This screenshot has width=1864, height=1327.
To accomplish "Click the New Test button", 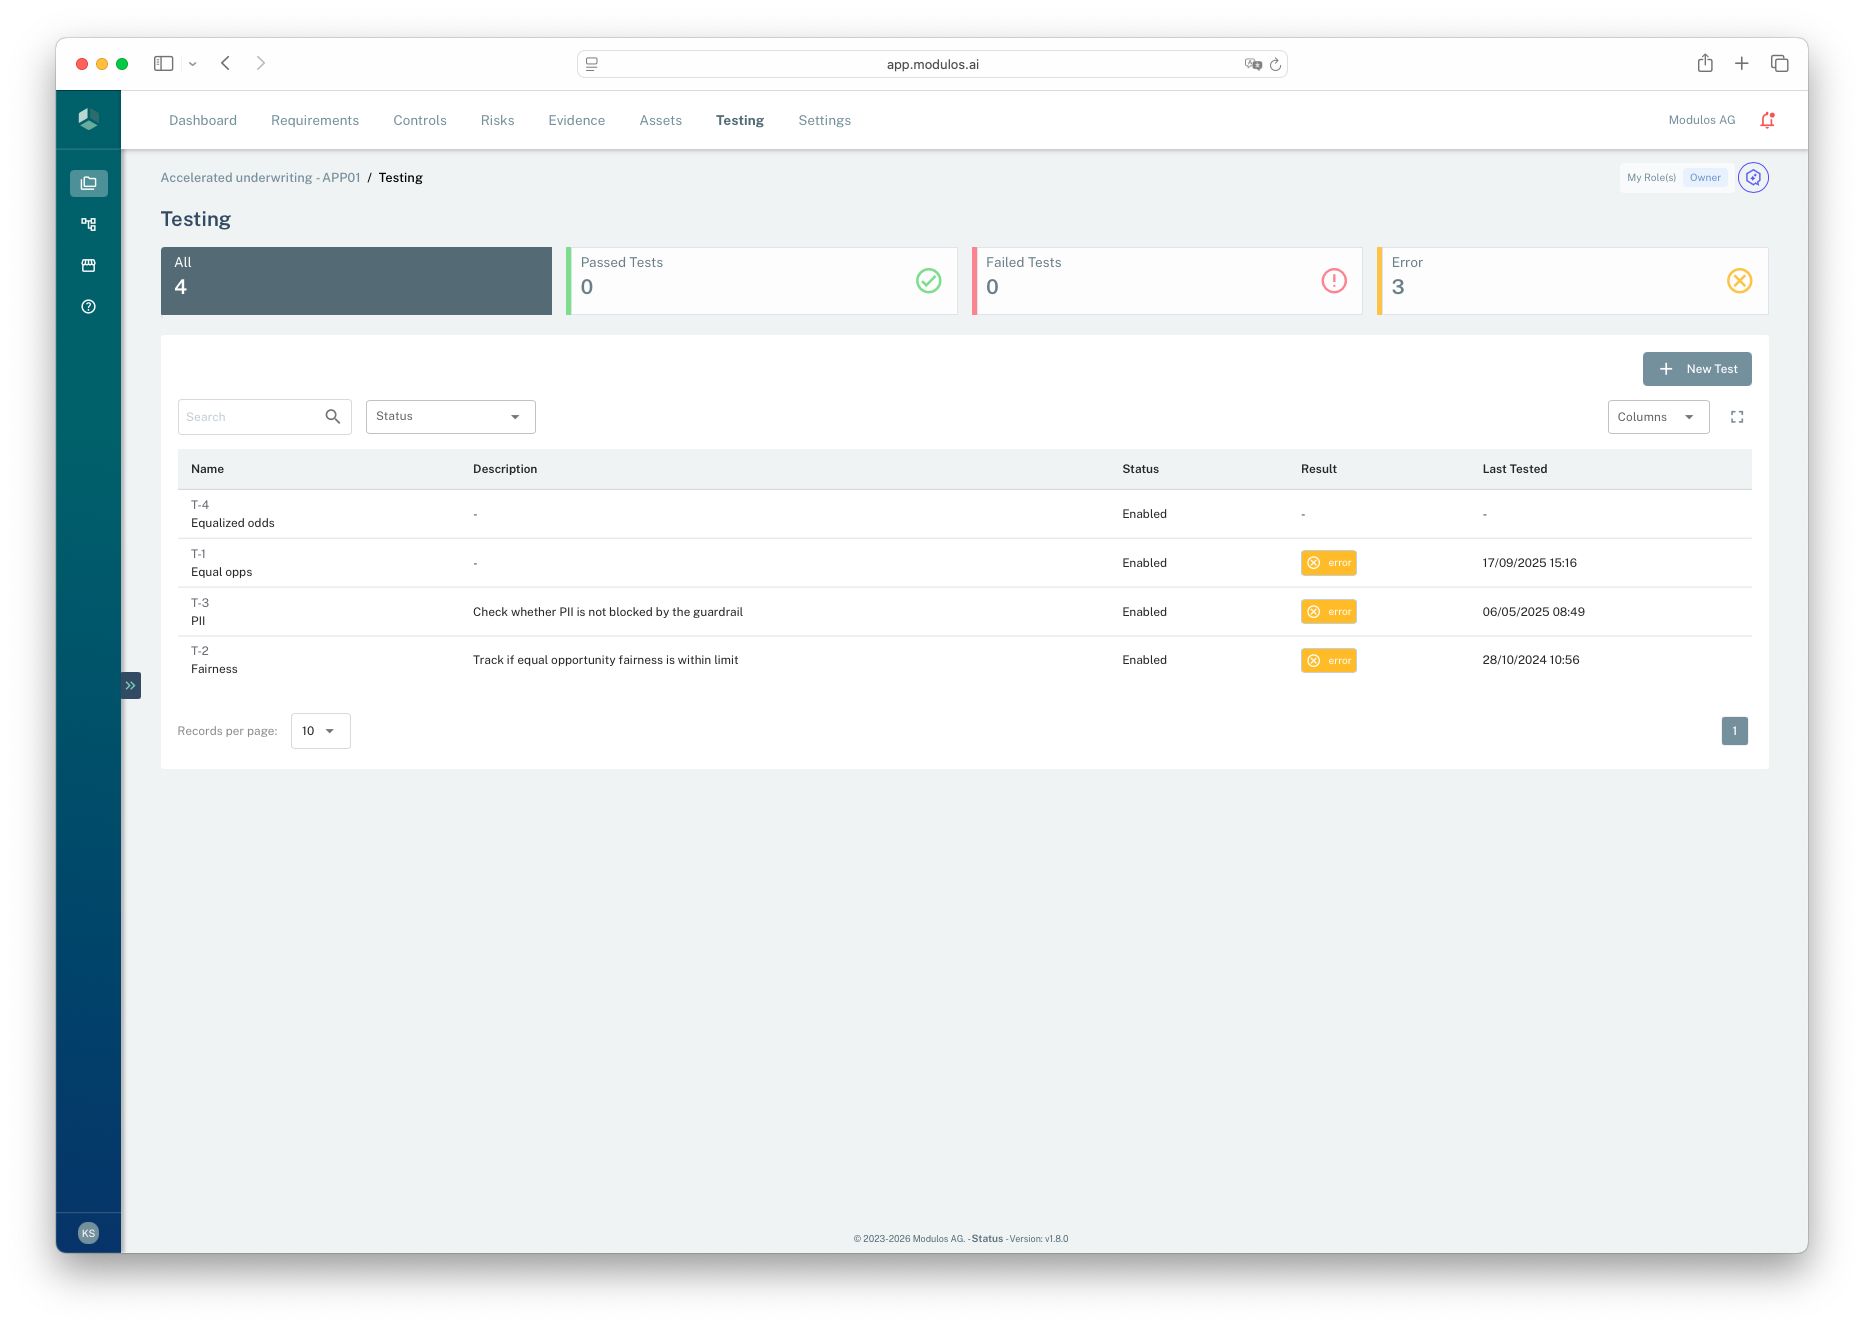I will pyautogui.click(x=1697, y=369).
